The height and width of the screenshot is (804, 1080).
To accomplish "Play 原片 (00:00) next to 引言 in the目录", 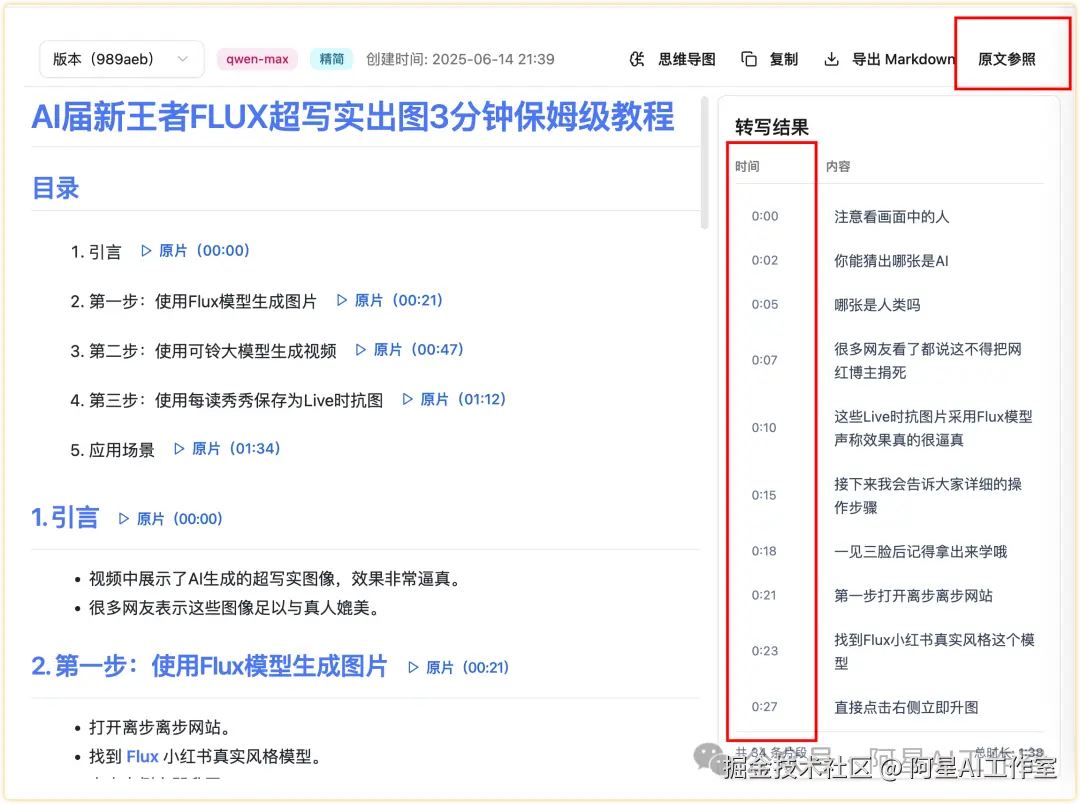I will [195, 251].
